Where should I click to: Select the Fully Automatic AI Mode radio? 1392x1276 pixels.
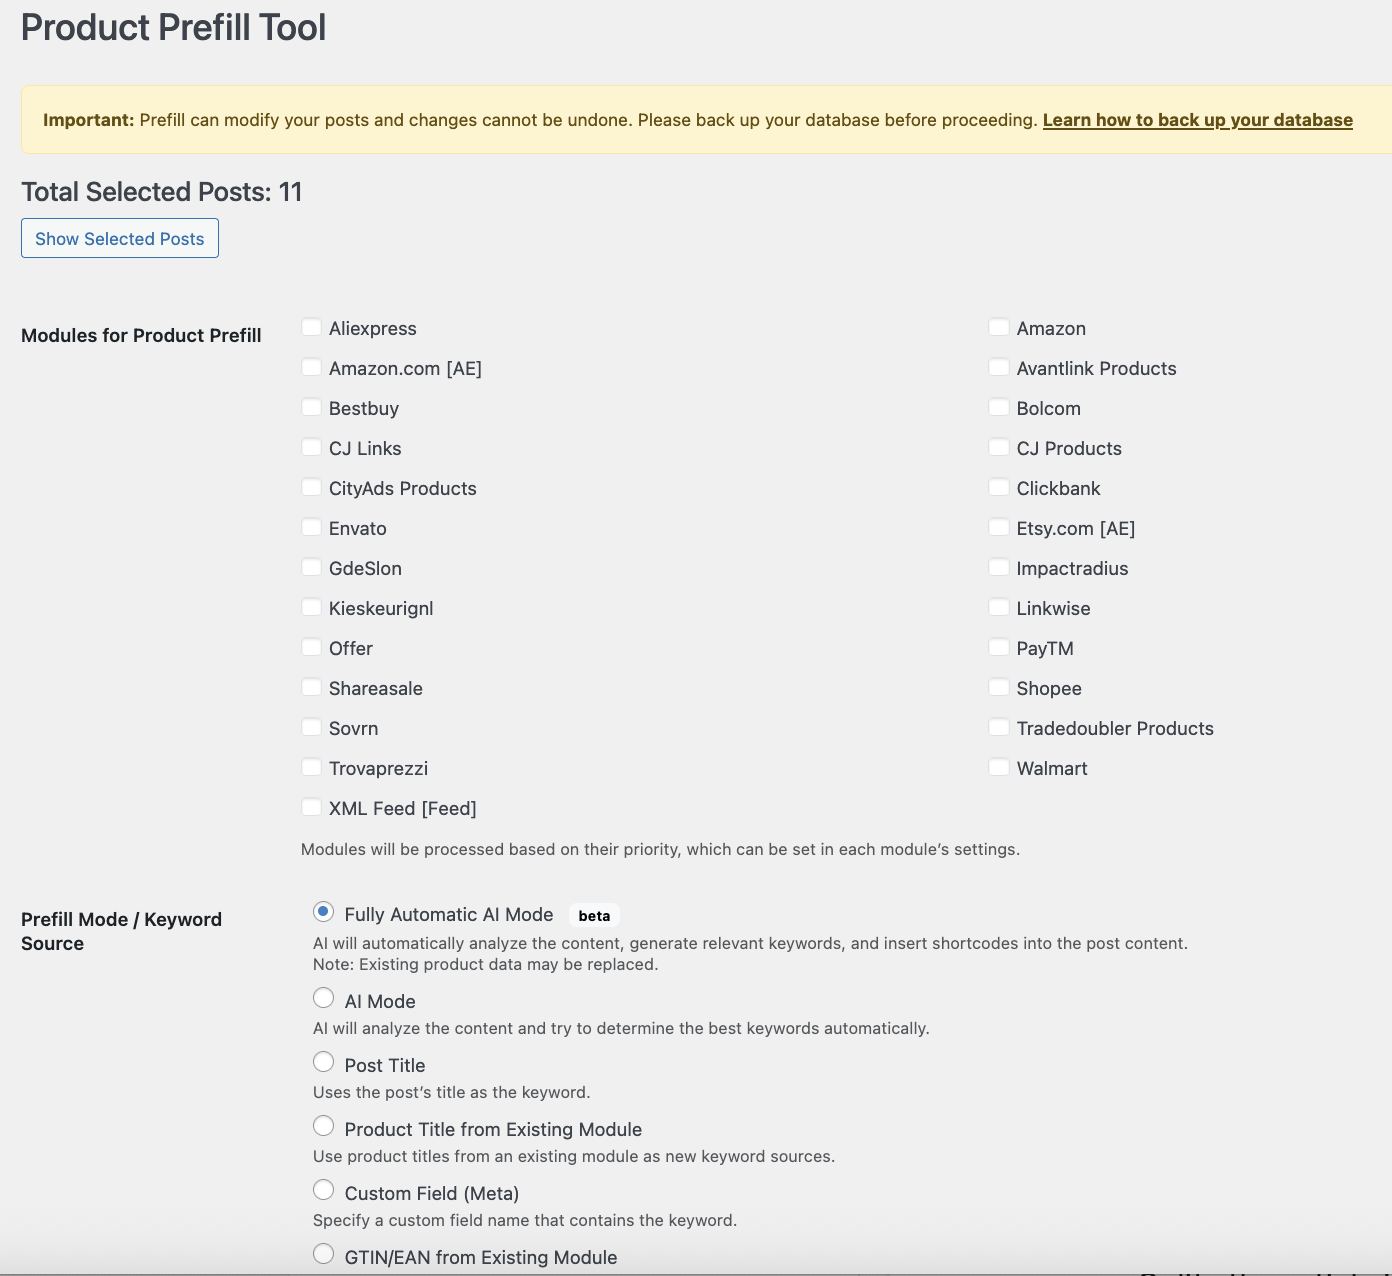[323, 912]
